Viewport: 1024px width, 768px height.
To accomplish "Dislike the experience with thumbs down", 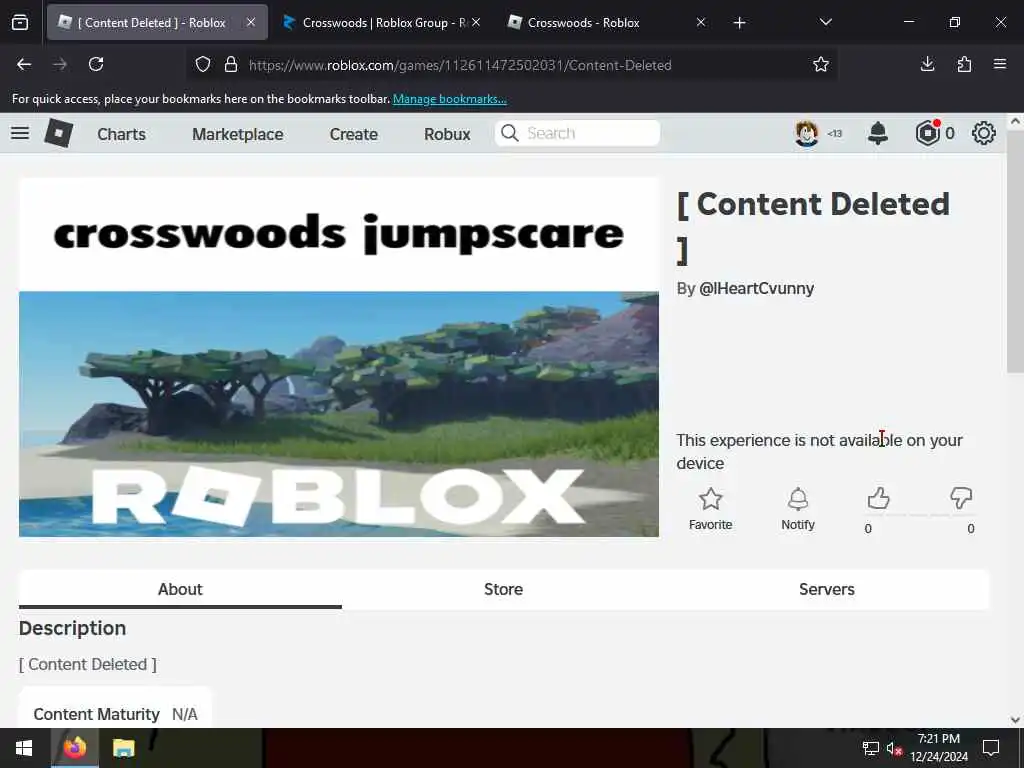I will click(x=961, y=499).
